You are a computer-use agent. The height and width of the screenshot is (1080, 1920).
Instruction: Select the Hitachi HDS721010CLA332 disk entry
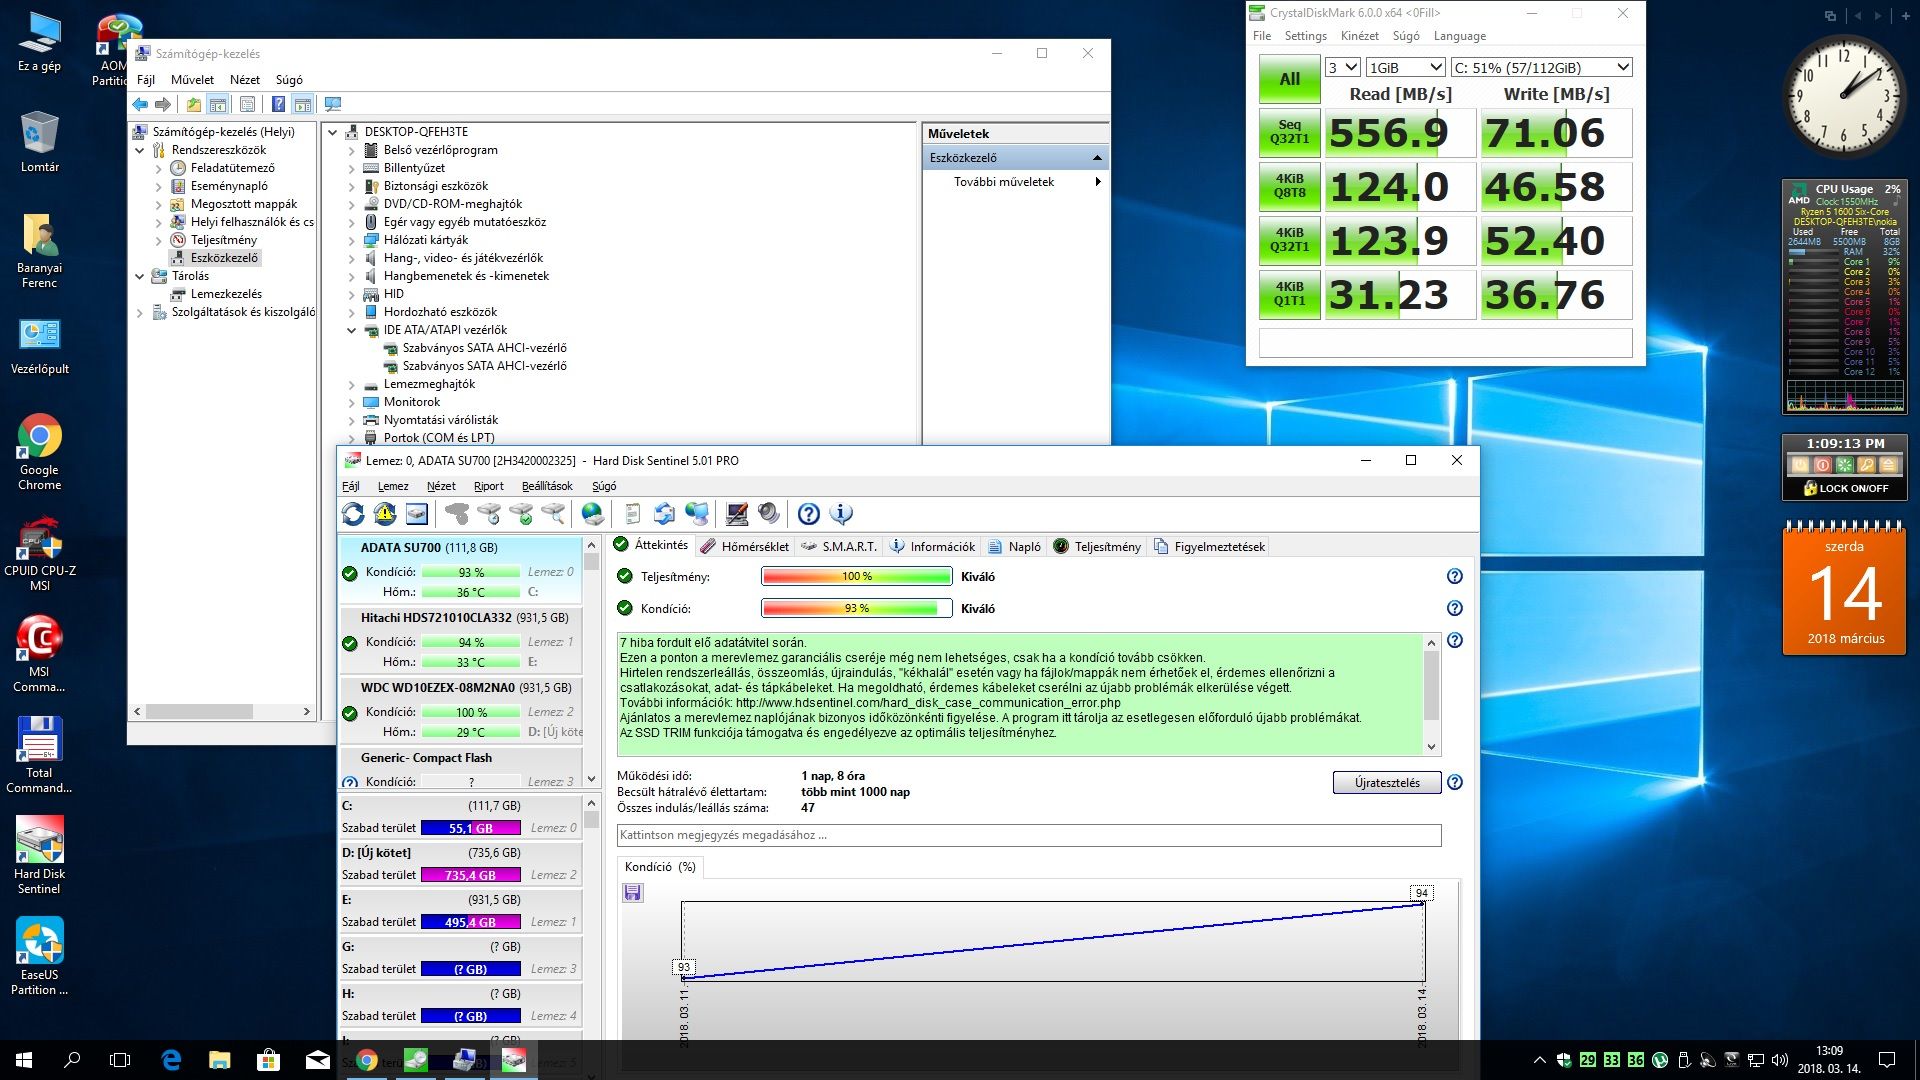pos(461,639)
